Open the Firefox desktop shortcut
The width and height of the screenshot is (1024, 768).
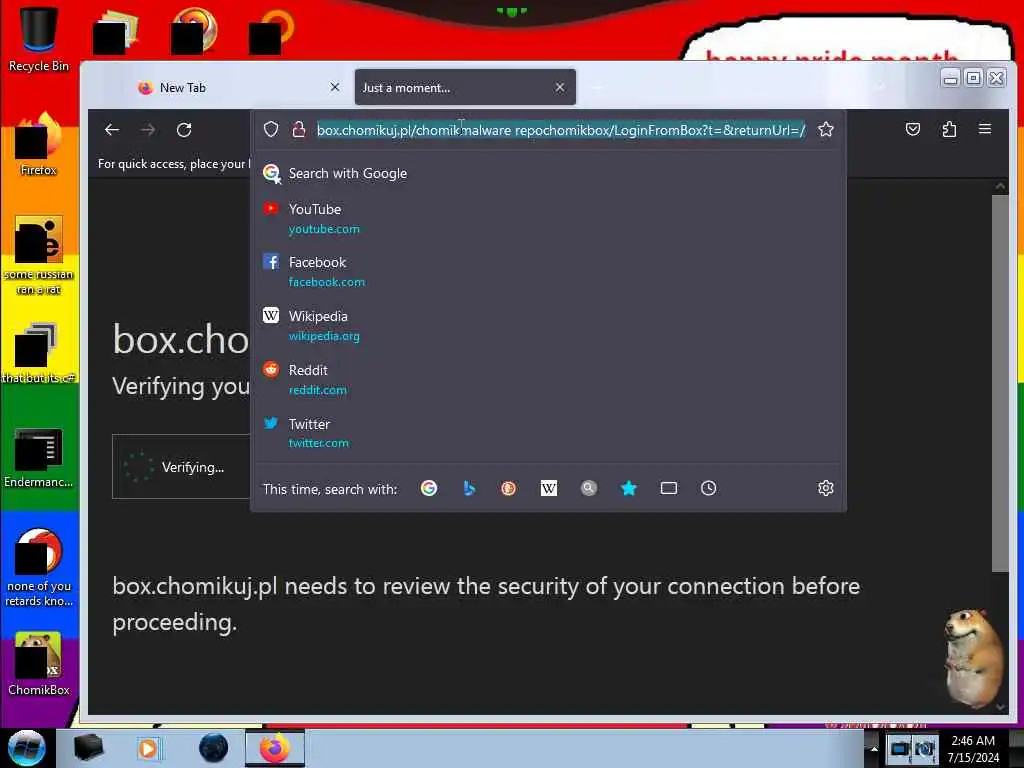39,145
